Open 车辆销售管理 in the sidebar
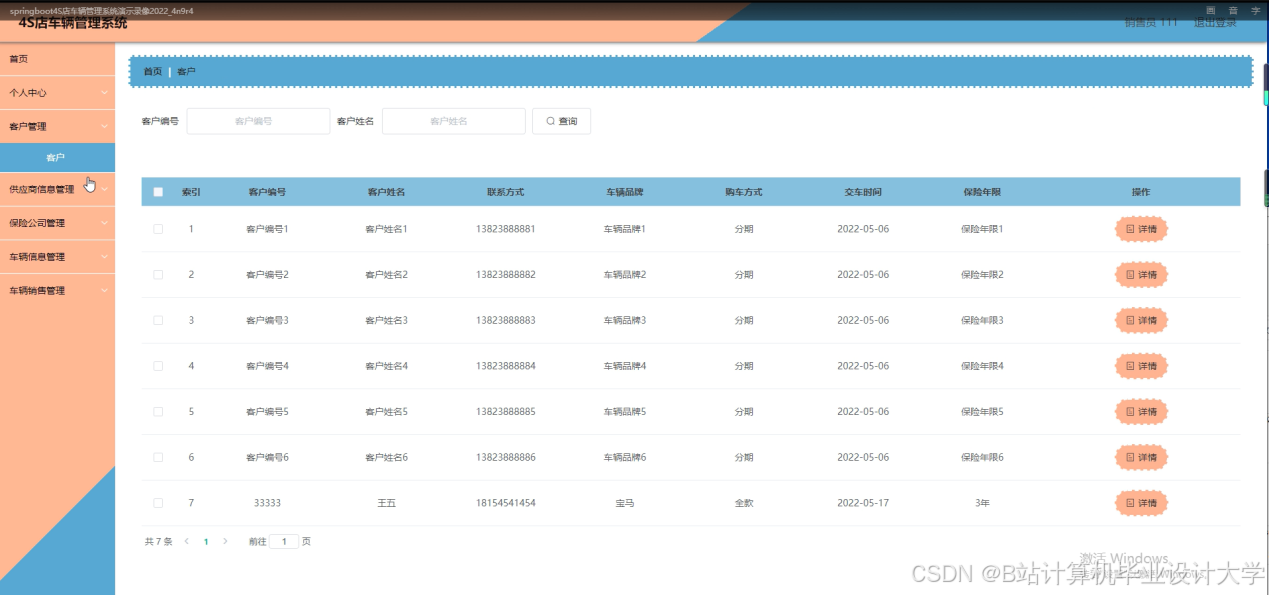1269x595 pixels. 57,291
